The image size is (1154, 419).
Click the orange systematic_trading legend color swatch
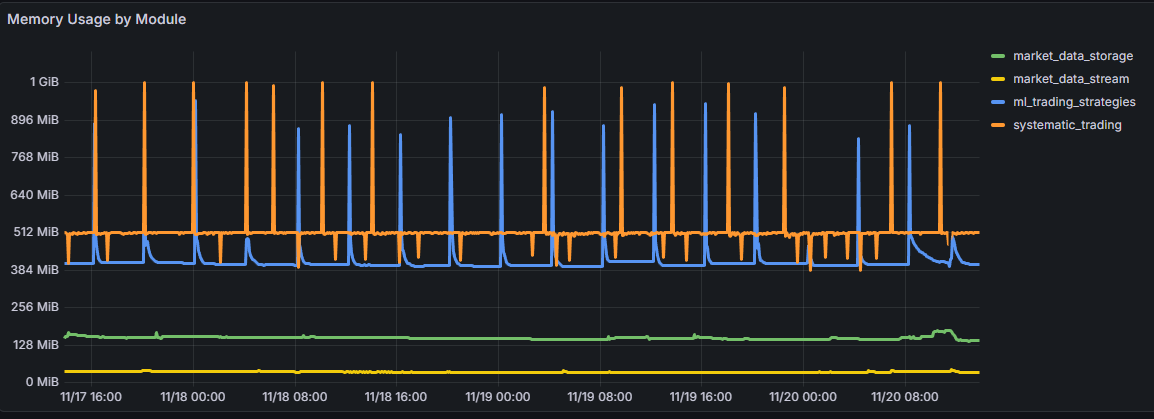click(996, 125)
